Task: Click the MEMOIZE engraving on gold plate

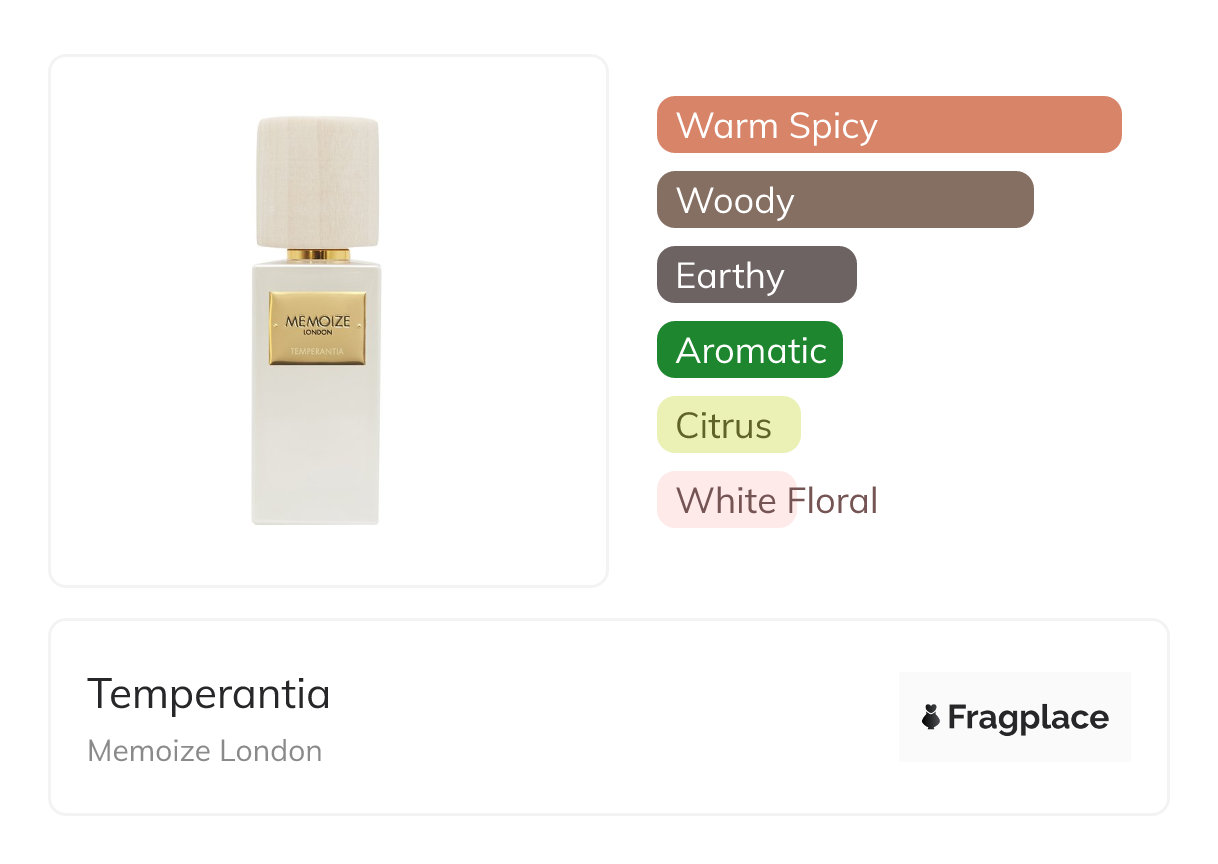Action: (317, 321)
